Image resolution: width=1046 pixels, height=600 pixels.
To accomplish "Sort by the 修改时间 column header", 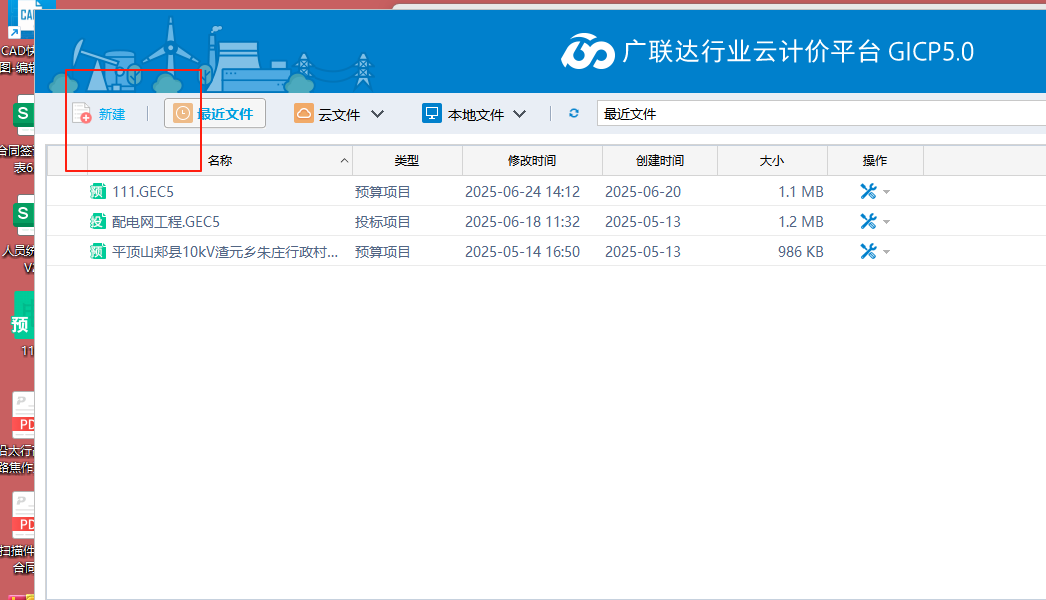I will 532,161.
